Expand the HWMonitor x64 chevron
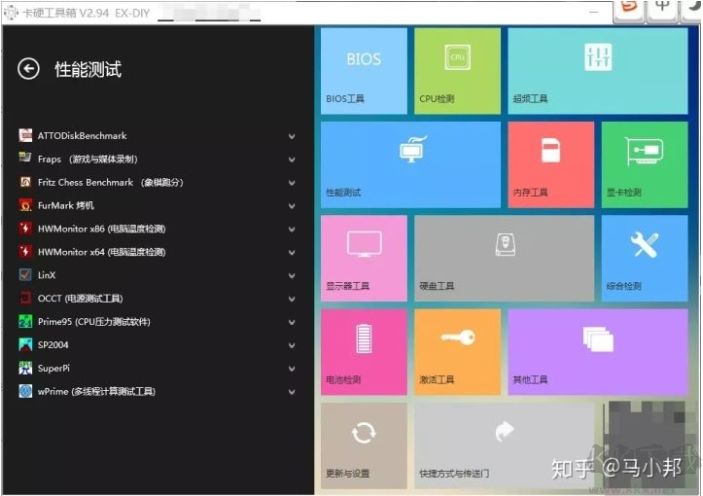 pos(292,253)
